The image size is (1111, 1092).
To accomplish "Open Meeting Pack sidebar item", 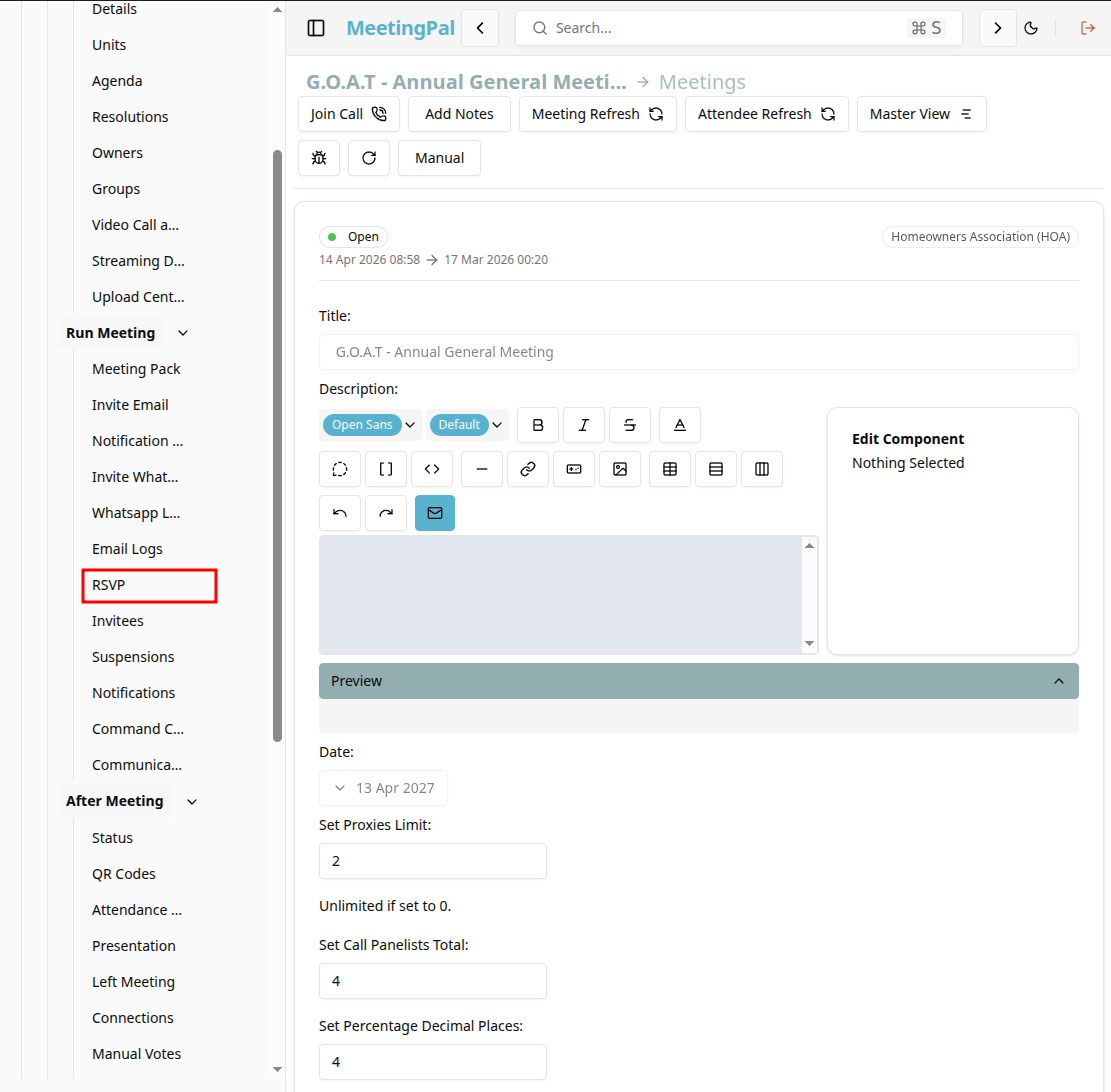I will pyautogui.click(x=136, y=369).
